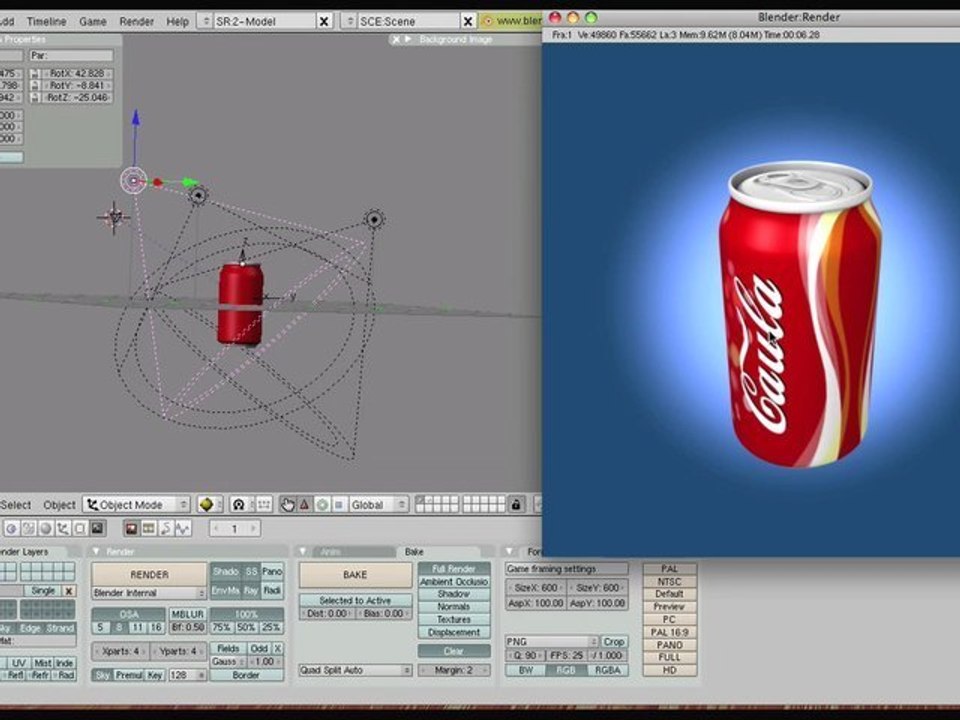
Task: Open the Scene context button in buttons header
Action: (x=97, y=528)
